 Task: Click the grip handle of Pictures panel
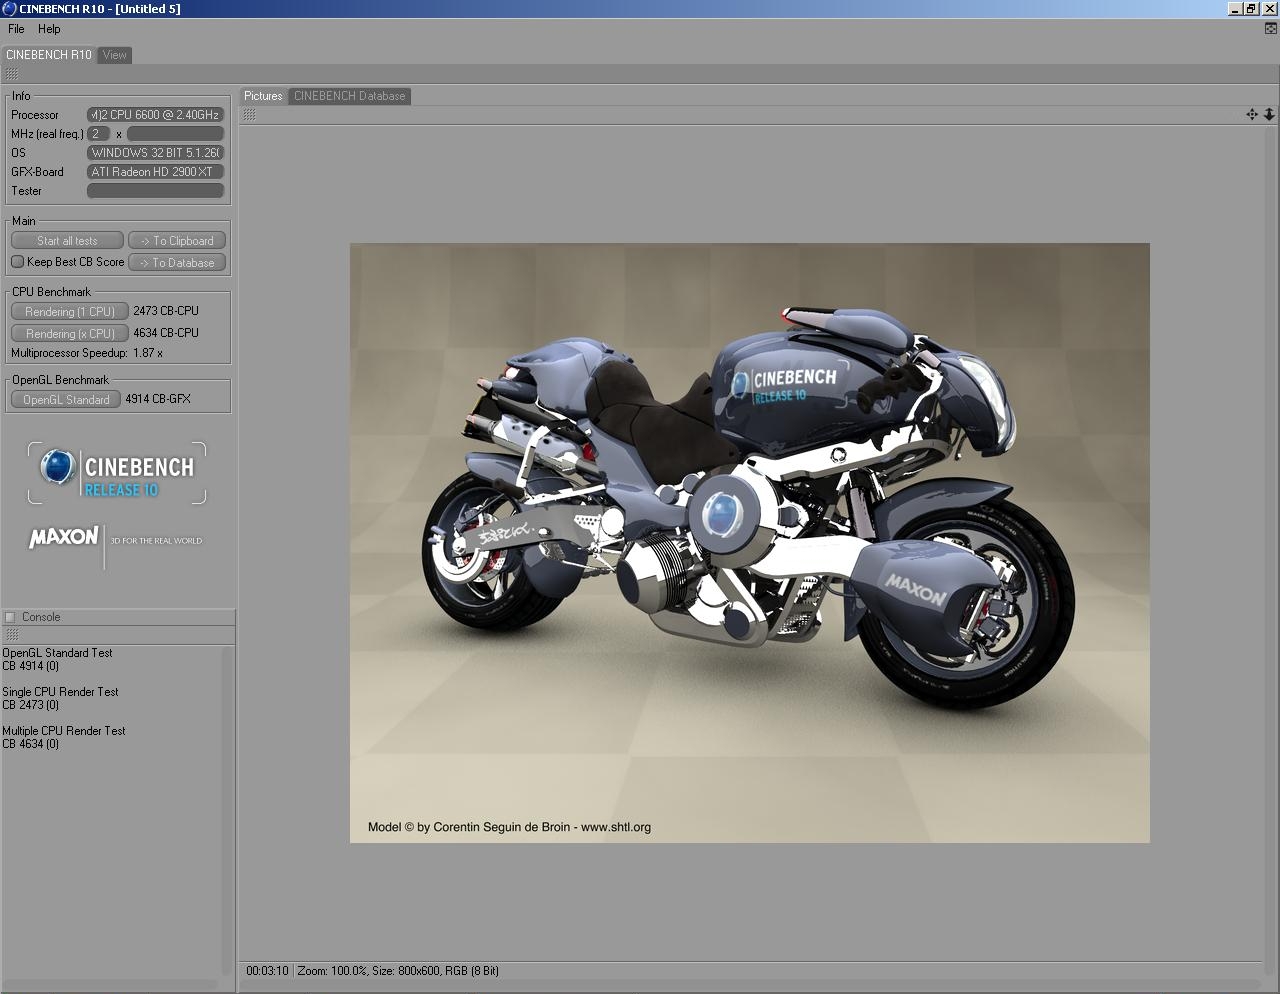click(249, 115)
